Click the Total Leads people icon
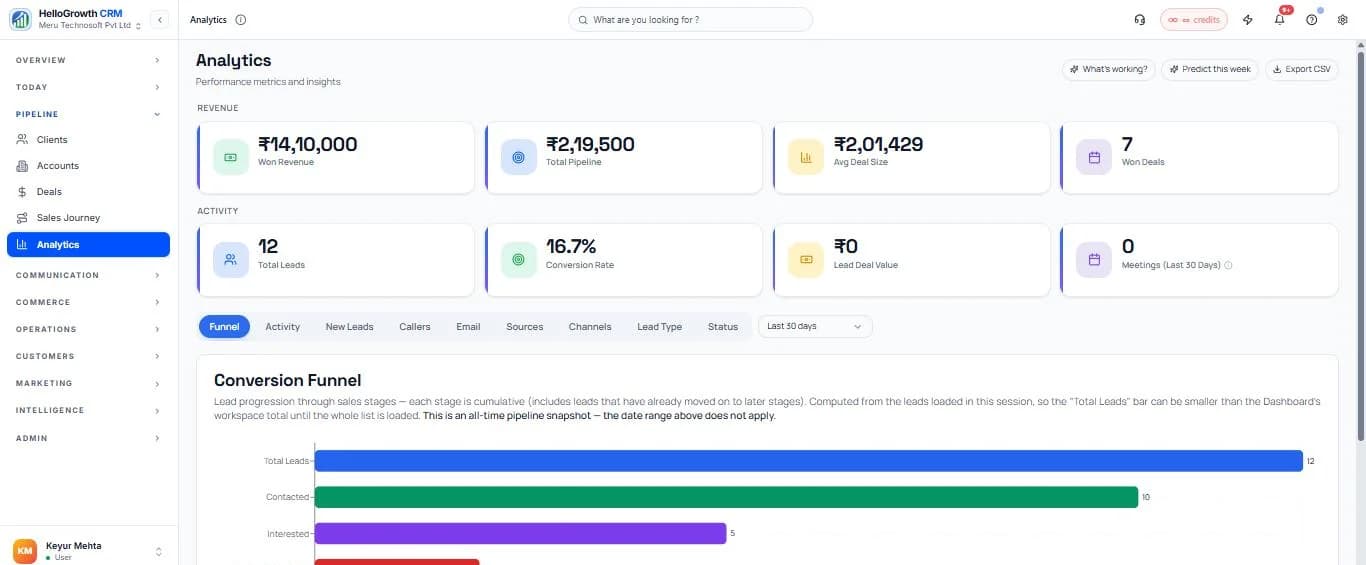 pyautogui.click(x=231, y=260)
